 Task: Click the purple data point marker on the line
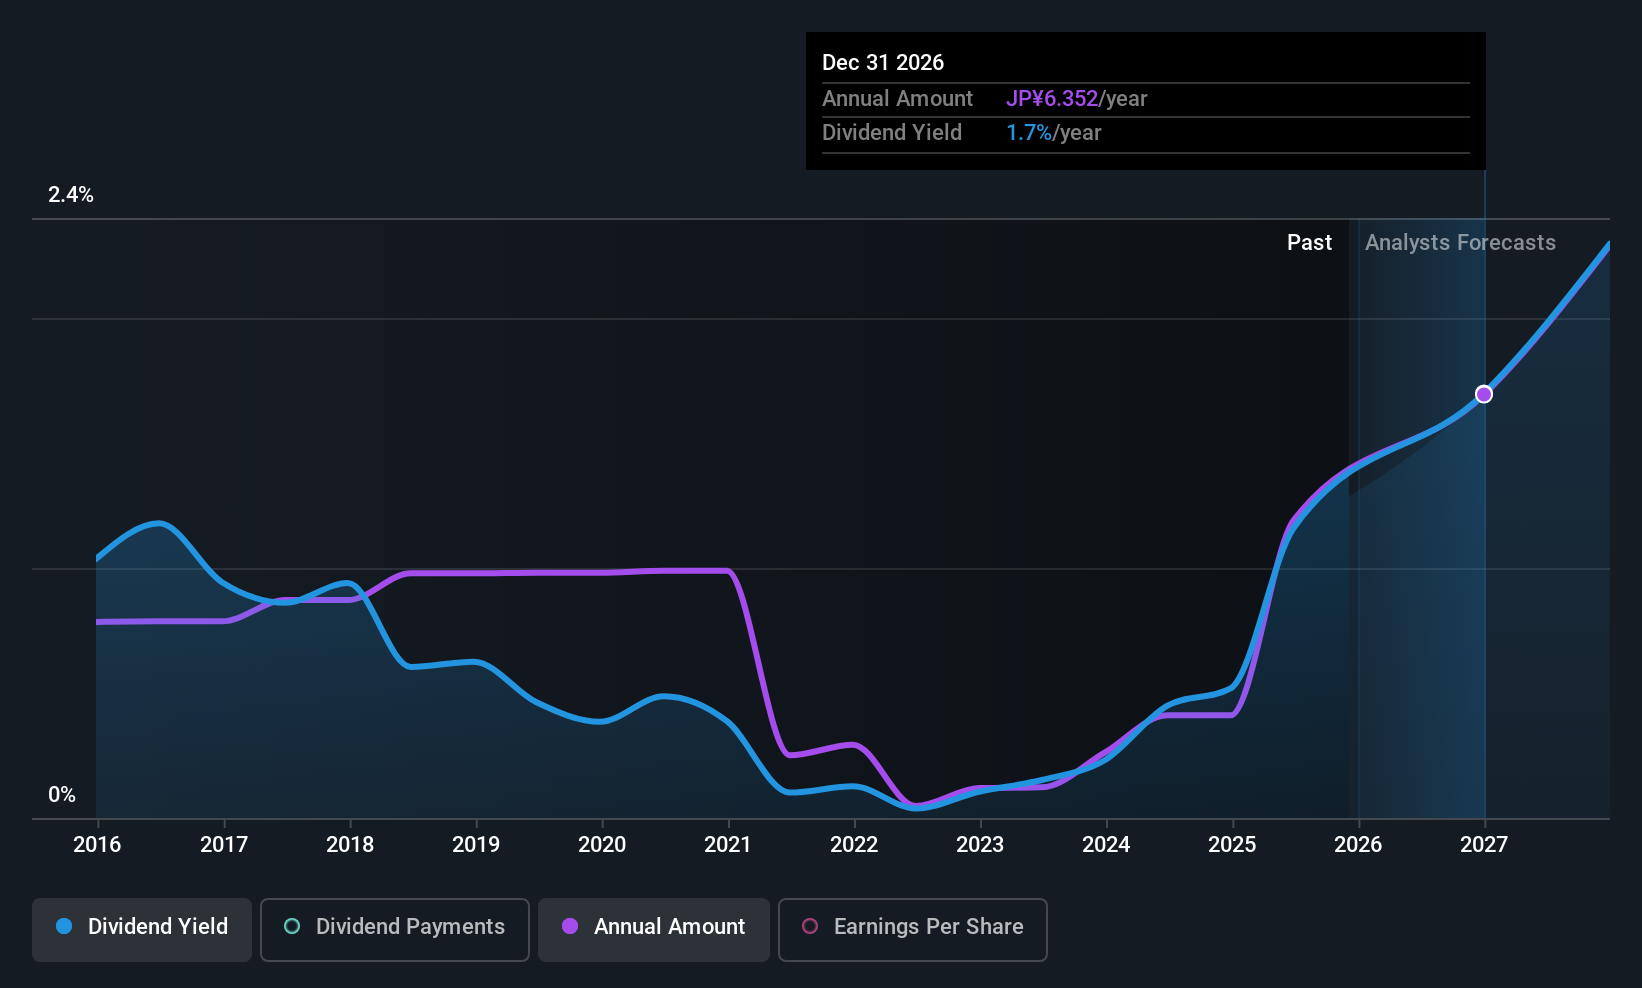(1484, 394)
